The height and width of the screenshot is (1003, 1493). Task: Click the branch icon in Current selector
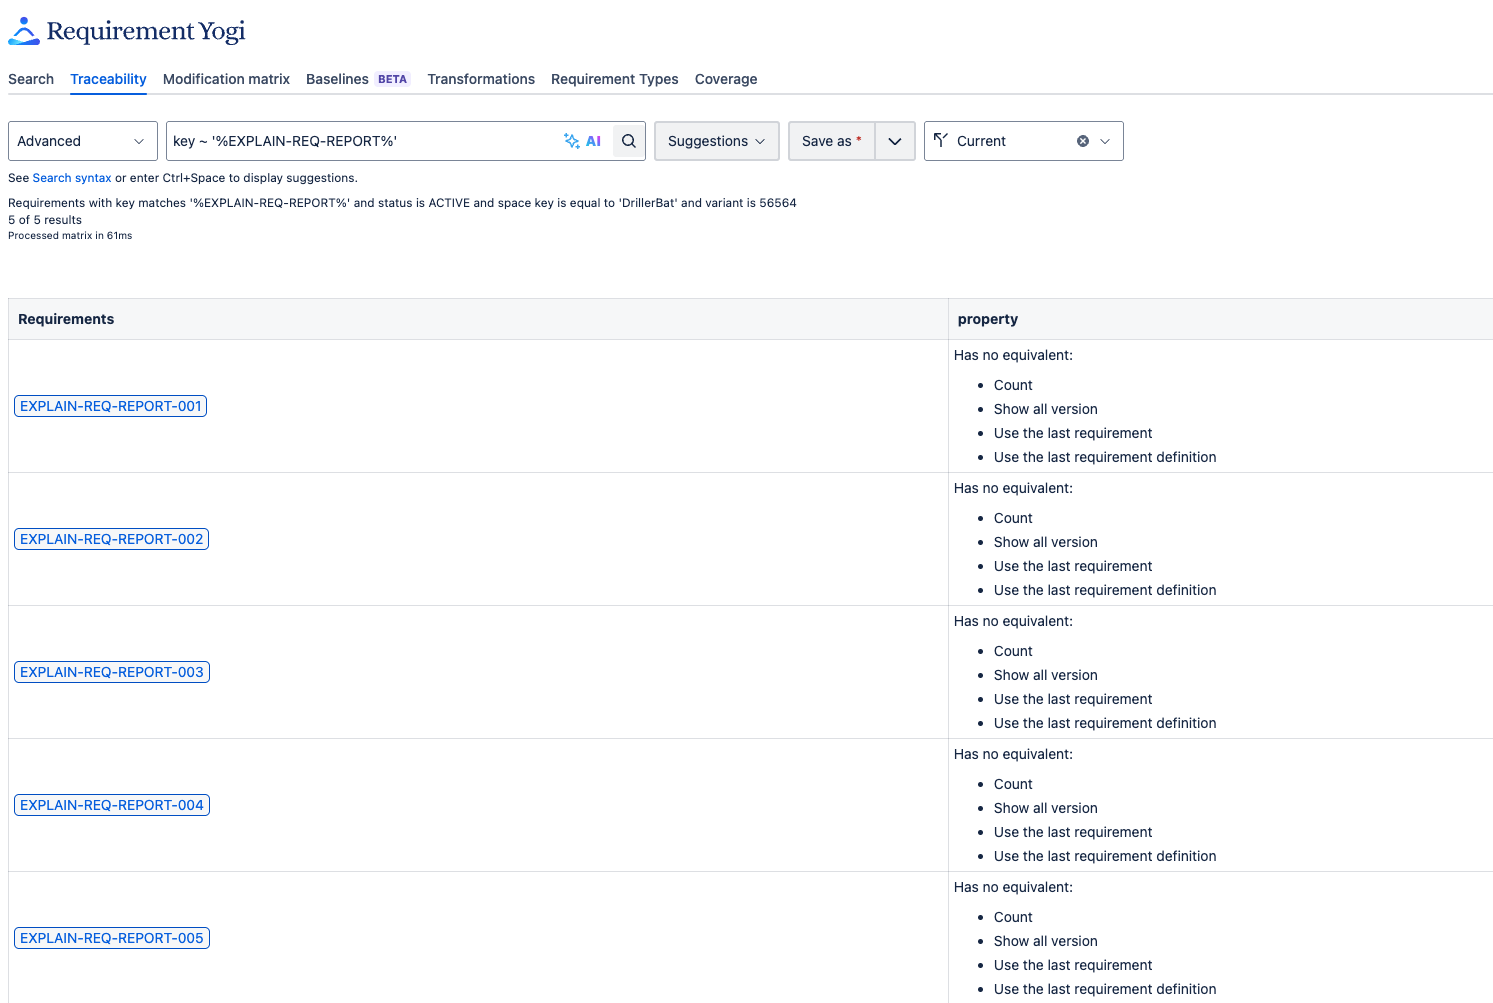[941, 141]
